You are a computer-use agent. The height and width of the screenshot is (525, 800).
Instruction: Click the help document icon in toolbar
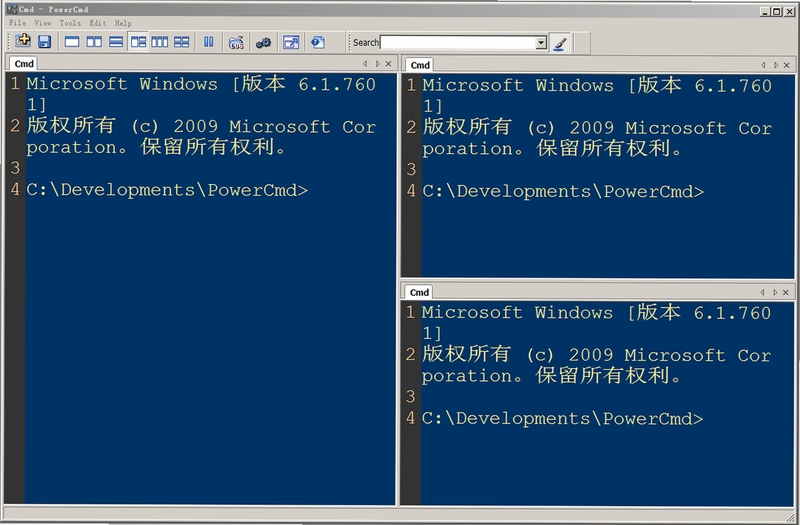pyautogui.click(x=318, y=42)
